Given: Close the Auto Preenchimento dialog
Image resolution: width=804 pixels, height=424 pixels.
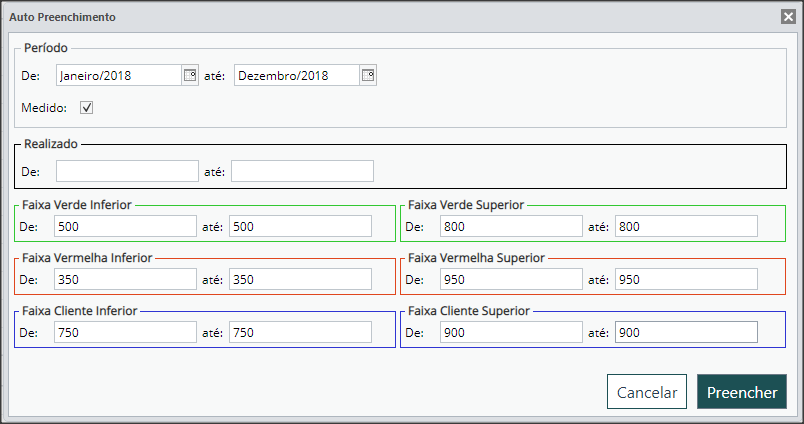Looking at the screenshot, I should coord(788,17).
